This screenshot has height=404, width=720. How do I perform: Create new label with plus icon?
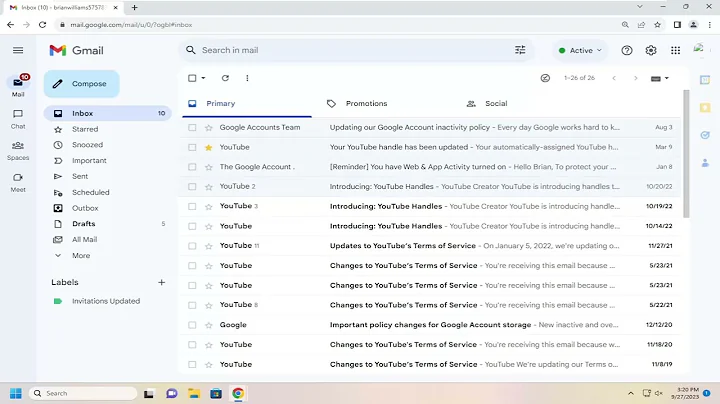tap(161, 282)
